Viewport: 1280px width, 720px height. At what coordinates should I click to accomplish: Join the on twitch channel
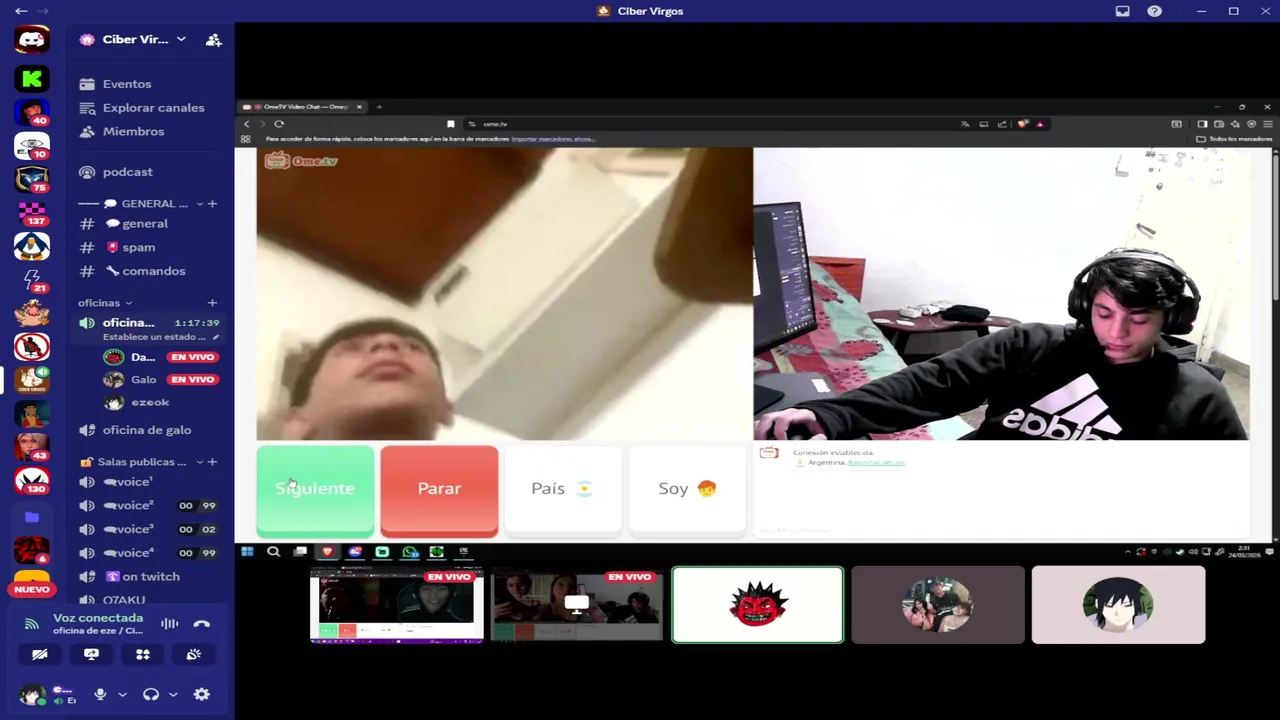pyautogui.click(x=150, y=577)
